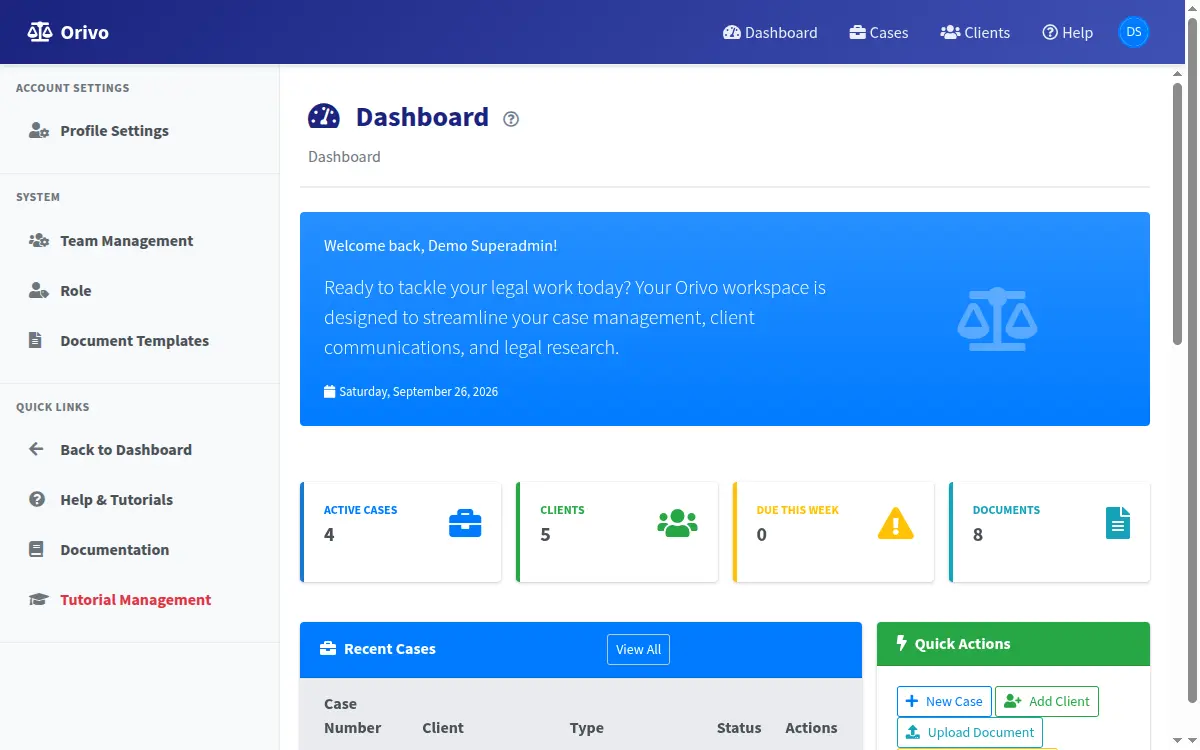Click the Profile Settings user-gear icon
This screenshot has width=1200, height=750.
point(39,131)
